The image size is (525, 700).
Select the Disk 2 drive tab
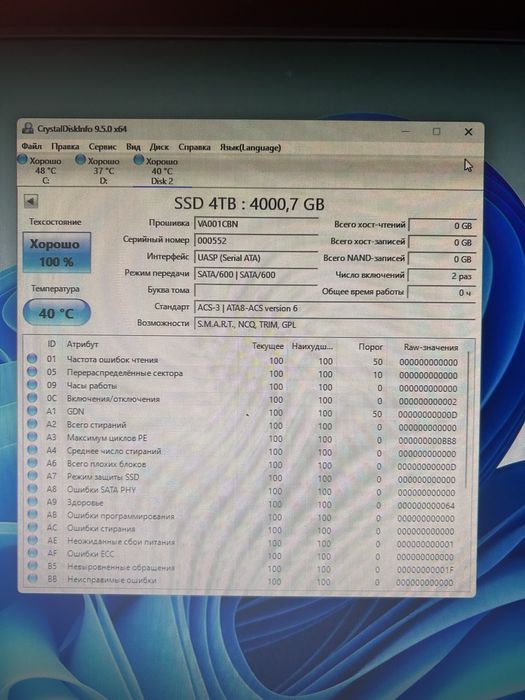click(157, 171)
